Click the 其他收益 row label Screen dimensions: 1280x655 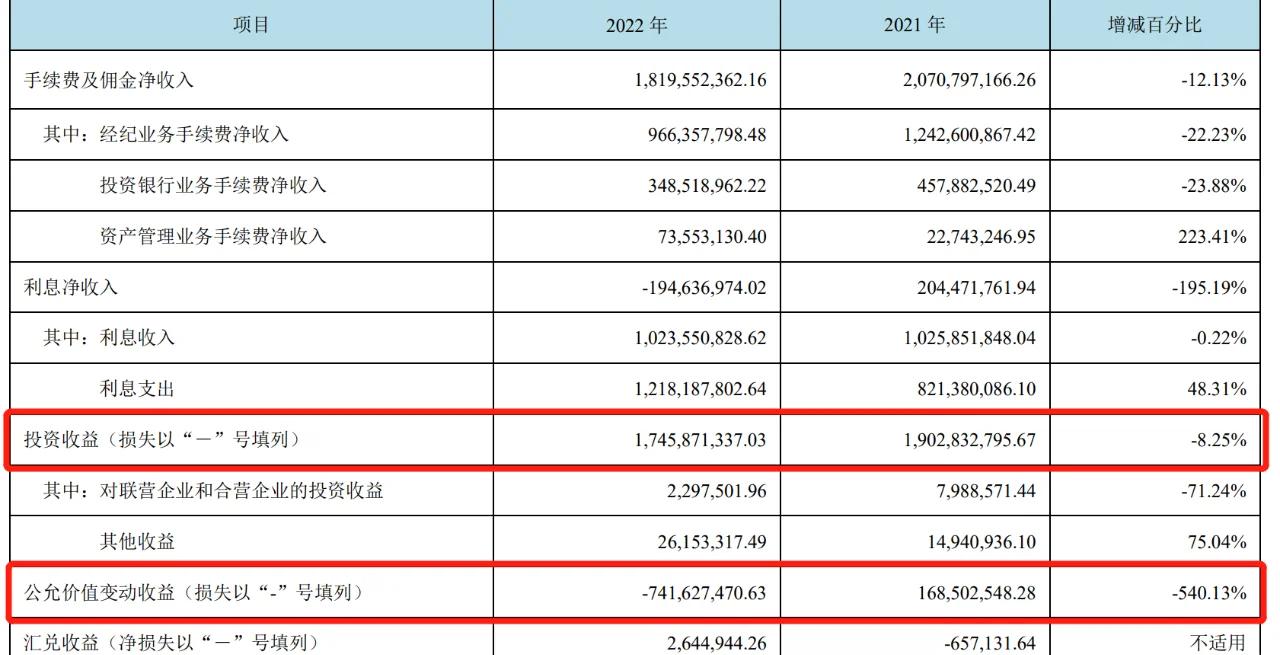tap(137, 542)
